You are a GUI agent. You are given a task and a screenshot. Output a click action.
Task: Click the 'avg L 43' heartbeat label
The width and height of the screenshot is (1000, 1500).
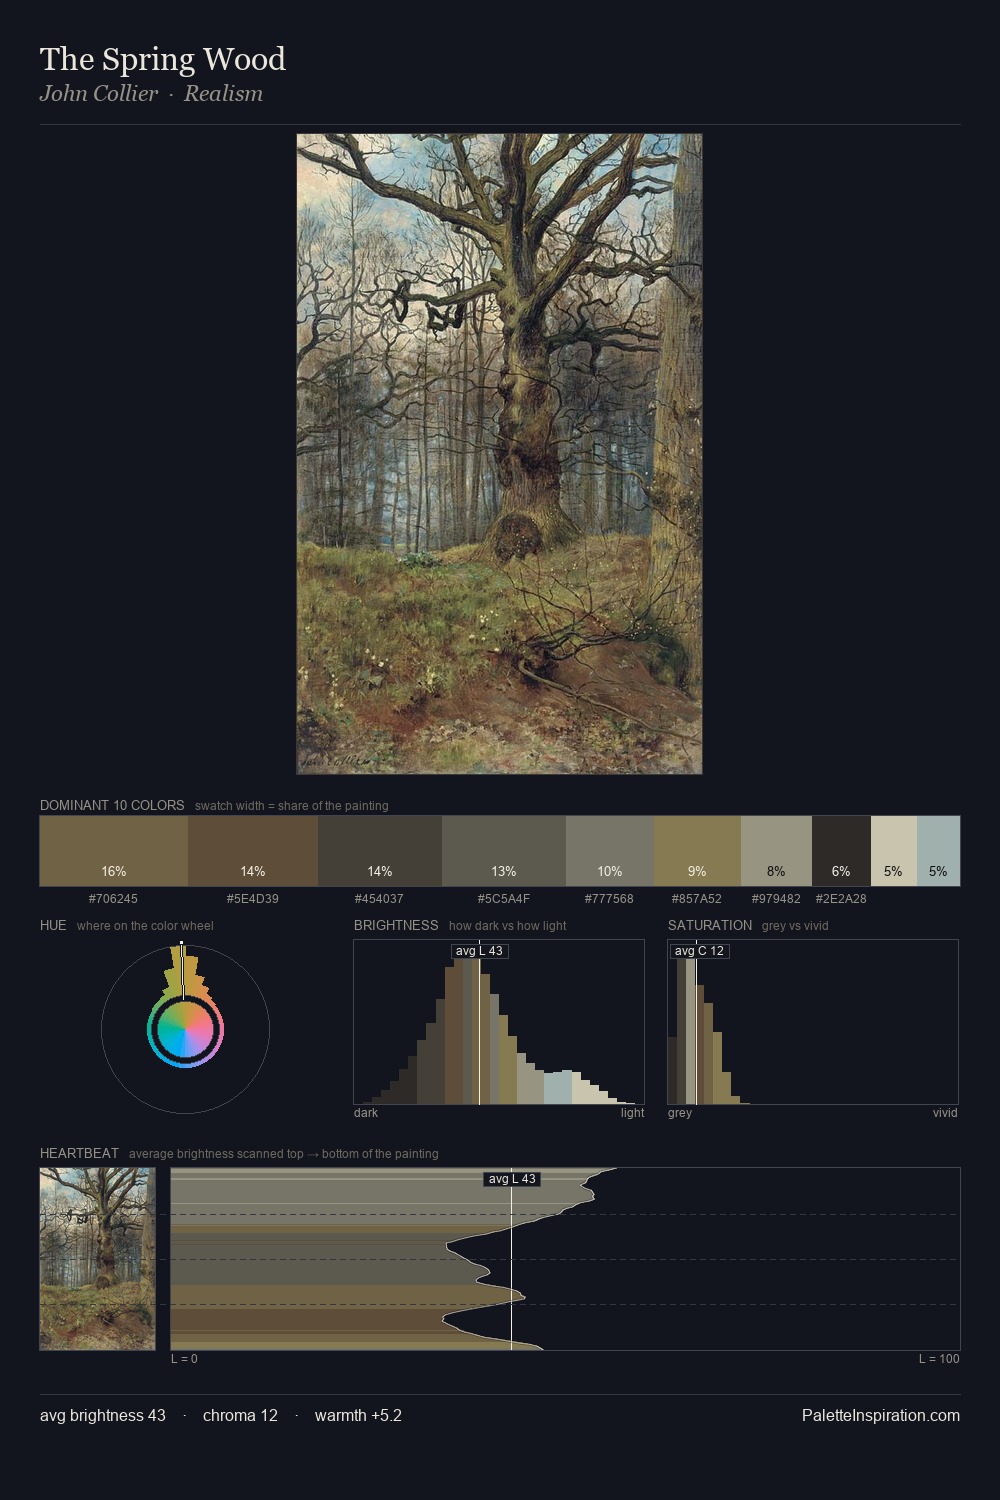[512, 1179]
